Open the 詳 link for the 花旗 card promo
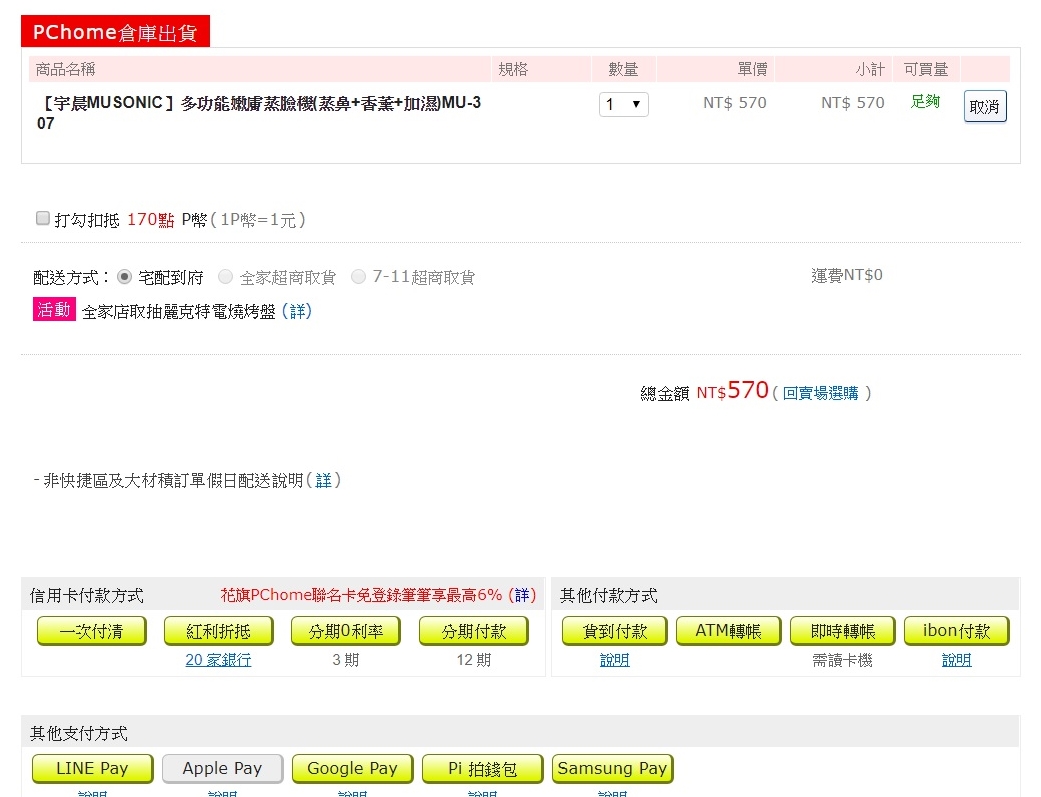The image size is (1041, 797). tap(522, 595)
